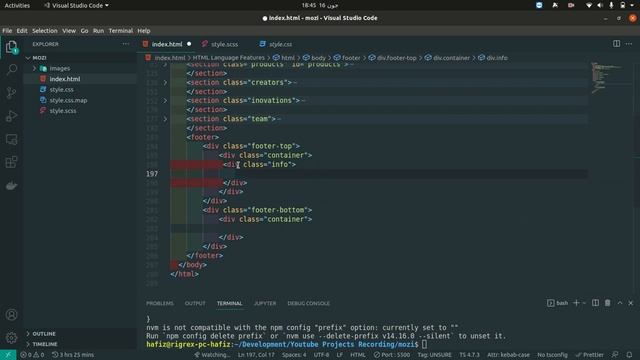Click the remote window indicator in status bar

(x=8, y=355)
